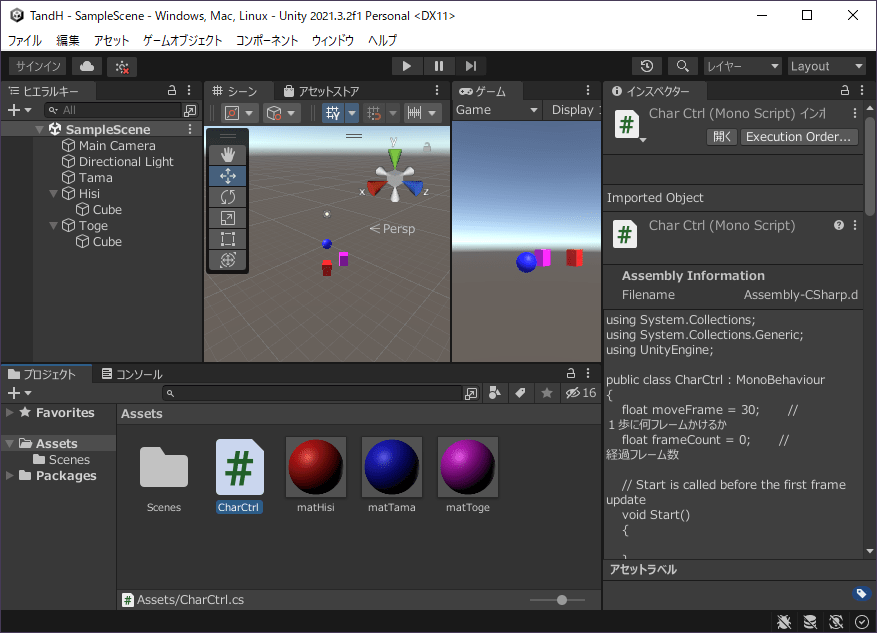Step one frame forward
Screen dimensions: 877x633
click(471, 67)
